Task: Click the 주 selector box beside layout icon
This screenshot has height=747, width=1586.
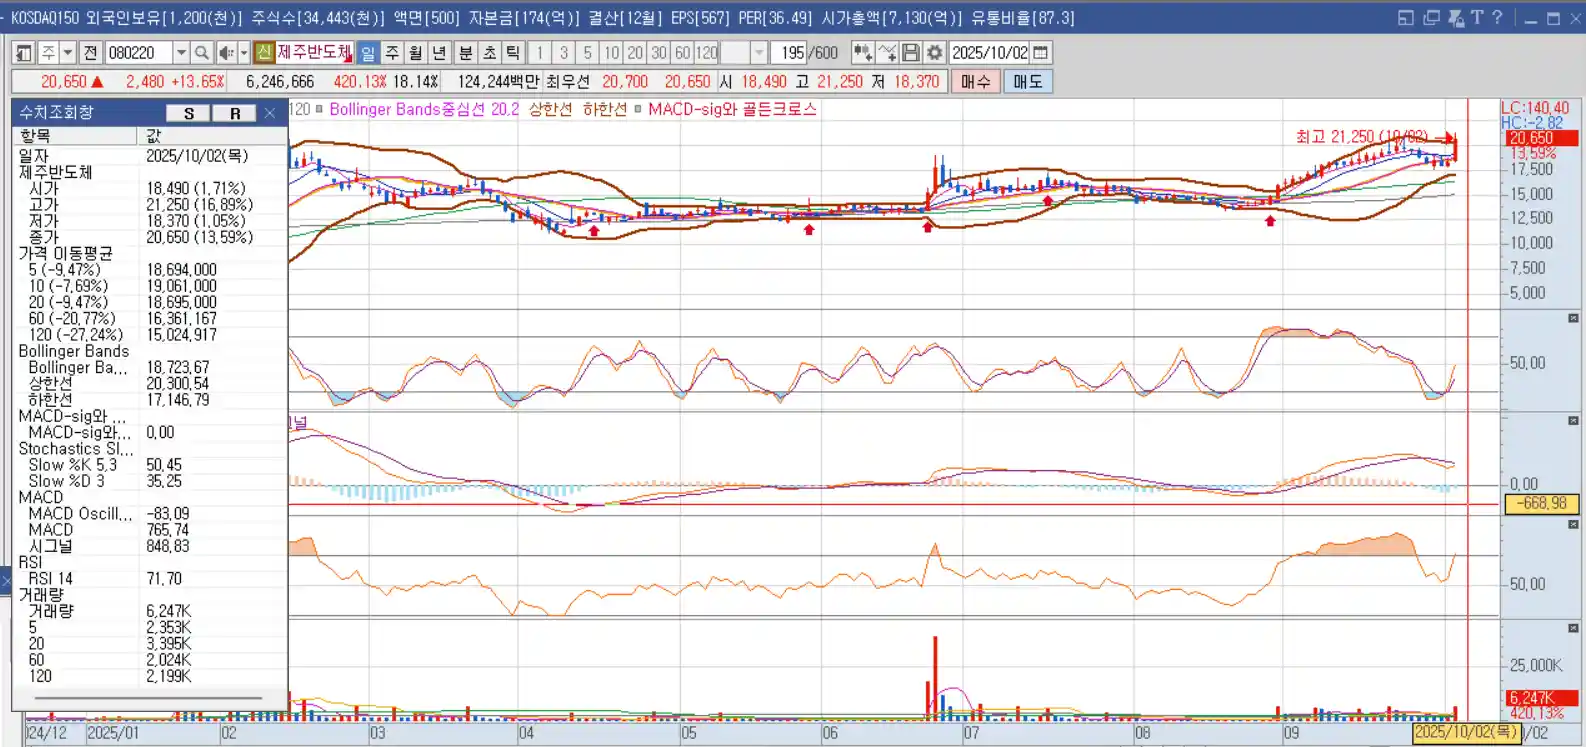Action: click(x=48, y=52)
